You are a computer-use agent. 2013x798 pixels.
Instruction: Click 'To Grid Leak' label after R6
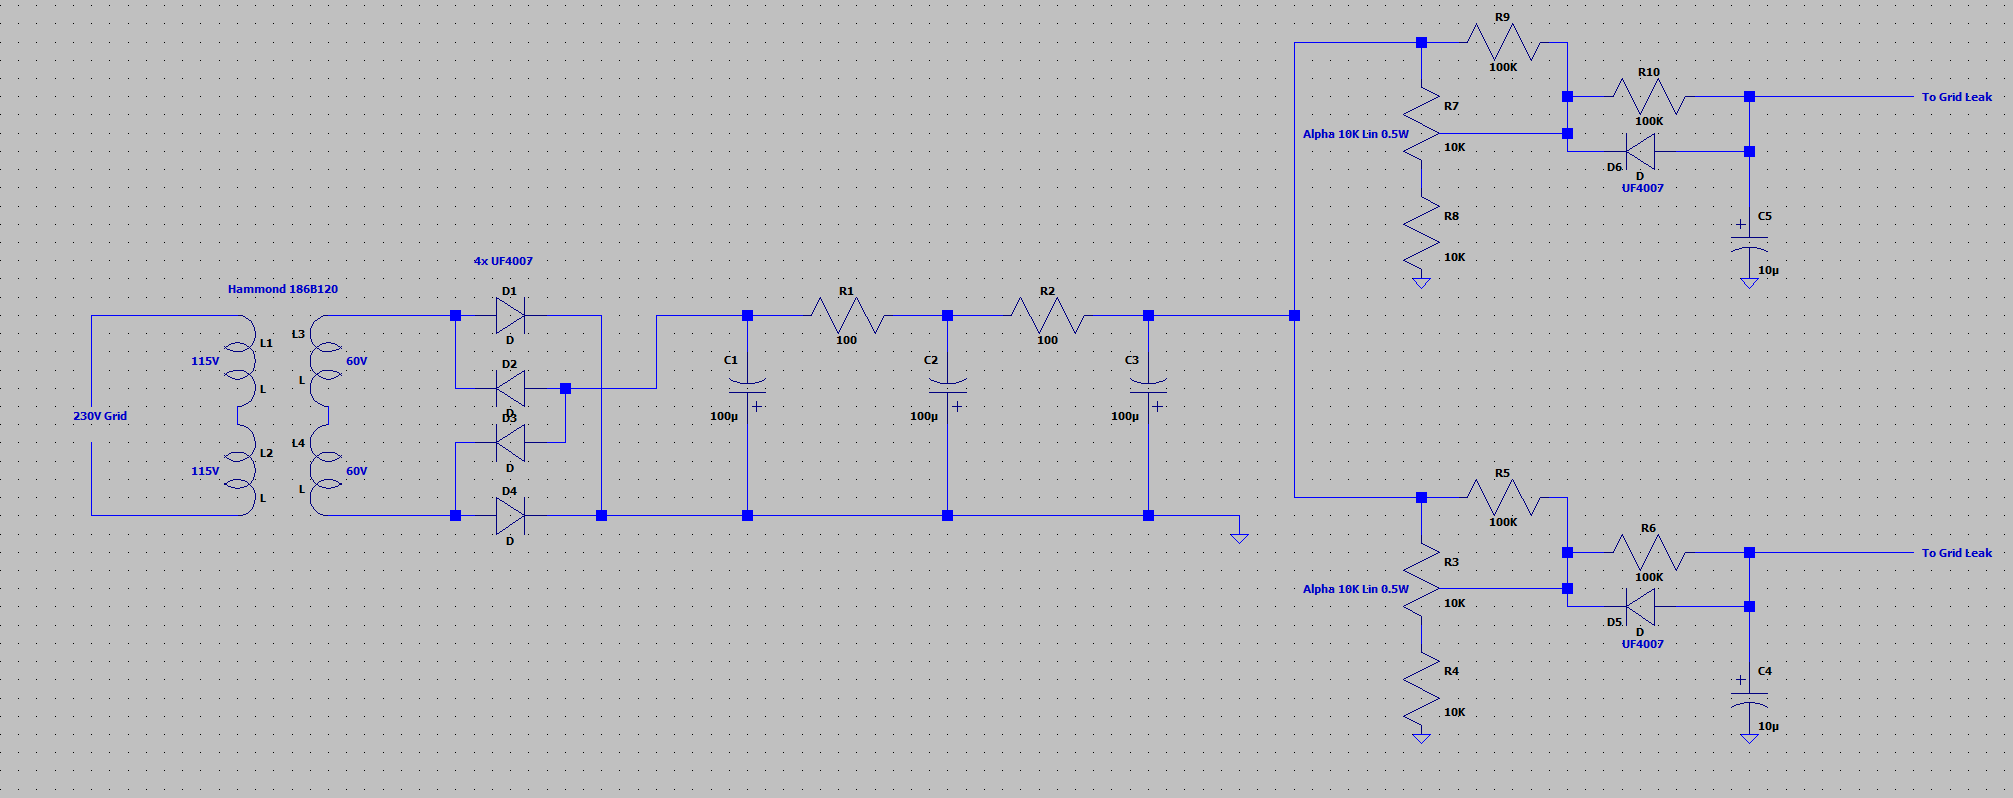[x=1957, y=553]
